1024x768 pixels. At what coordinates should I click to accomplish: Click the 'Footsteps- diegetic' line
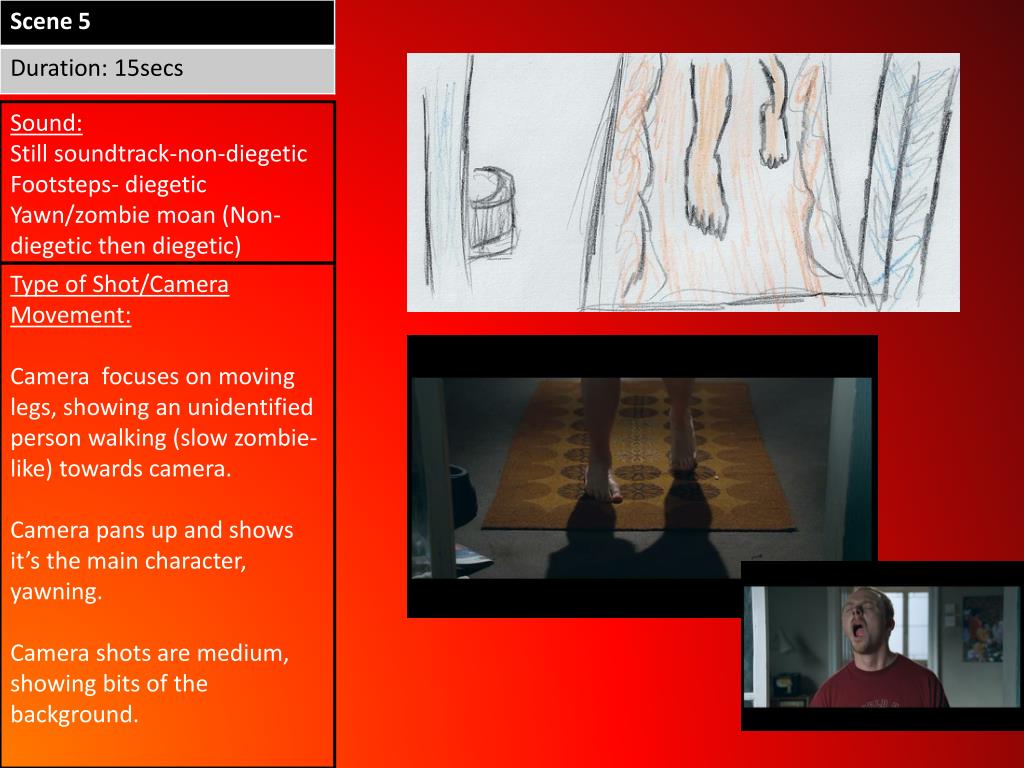tap(108, 184)
